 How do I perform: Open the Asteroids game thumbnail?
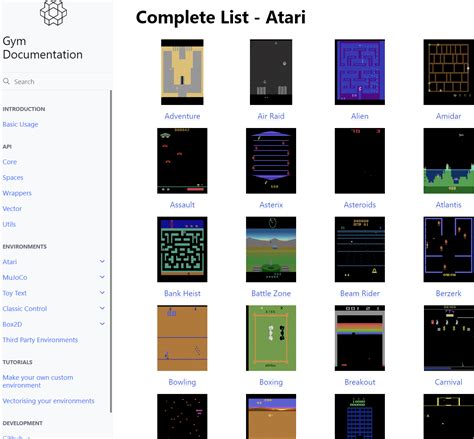pyautogui.click(x=360, y=161)
